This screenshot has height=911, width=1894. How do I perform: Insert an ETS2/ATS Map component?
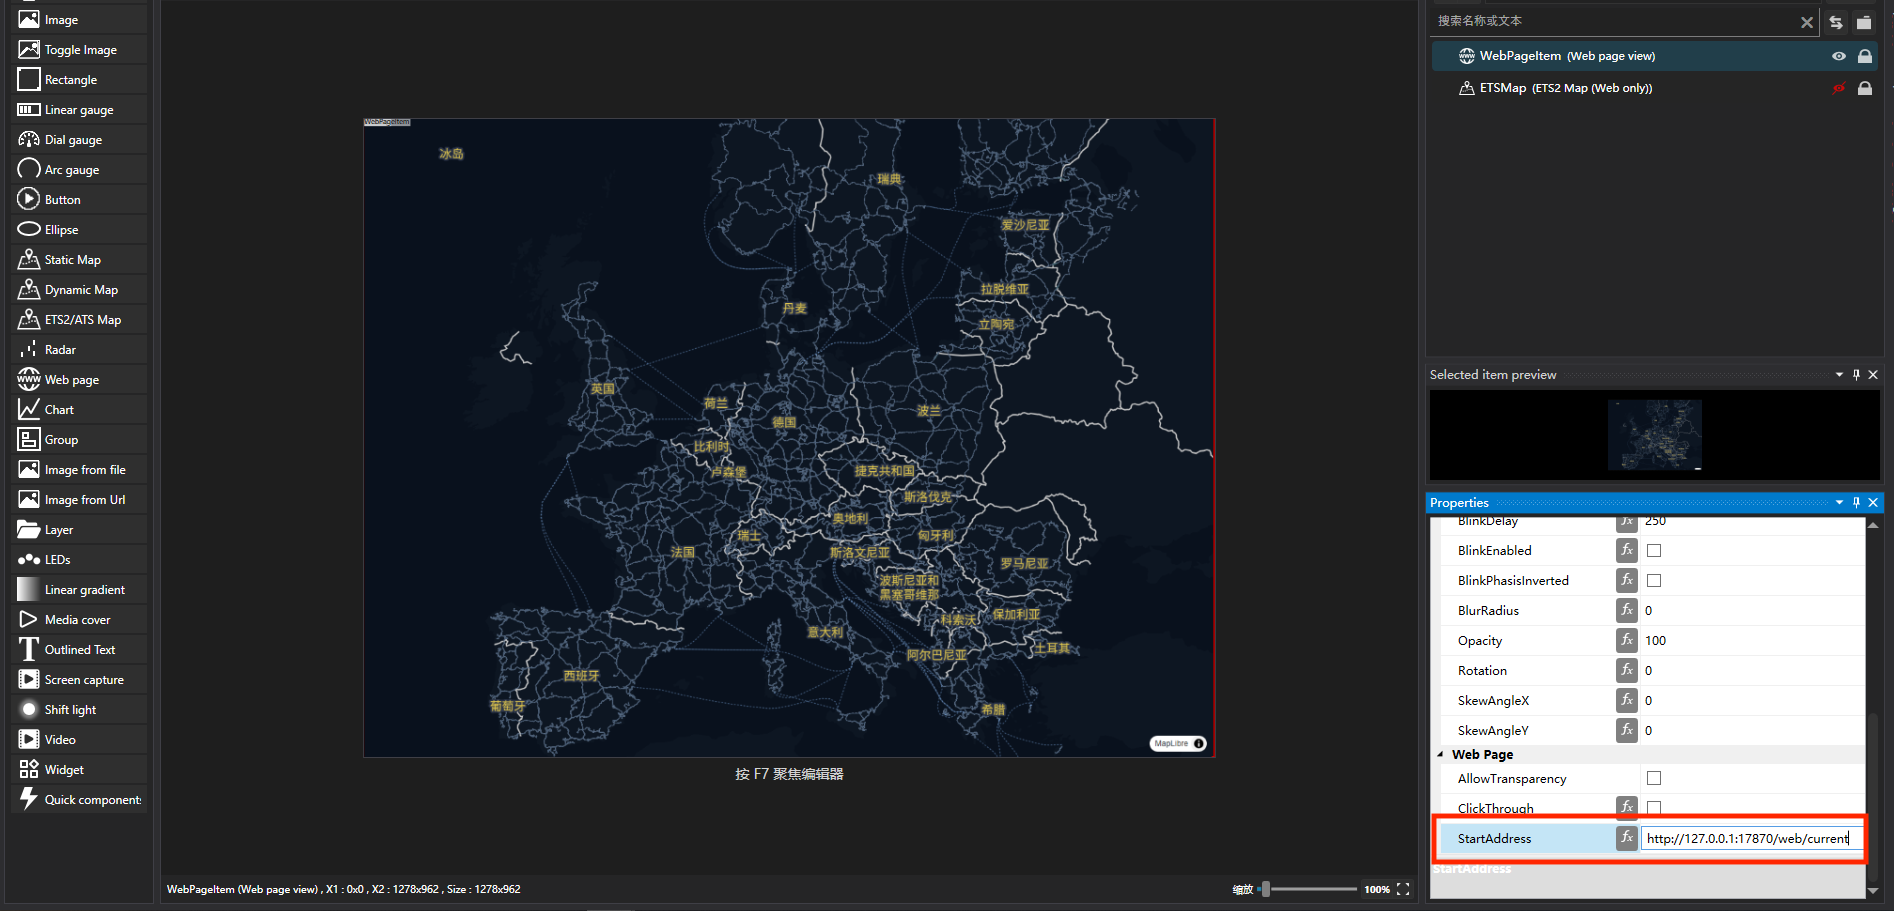pyautogui.click(x=80, y=320)
